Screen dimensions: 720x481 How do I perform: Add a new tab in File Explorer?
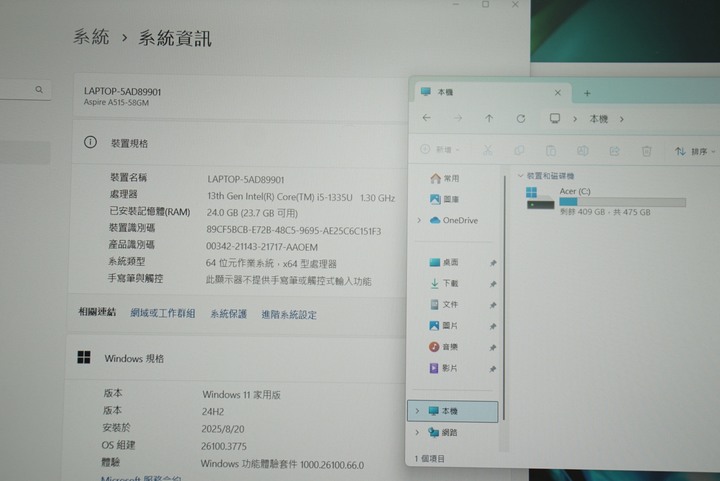[587, 93]
